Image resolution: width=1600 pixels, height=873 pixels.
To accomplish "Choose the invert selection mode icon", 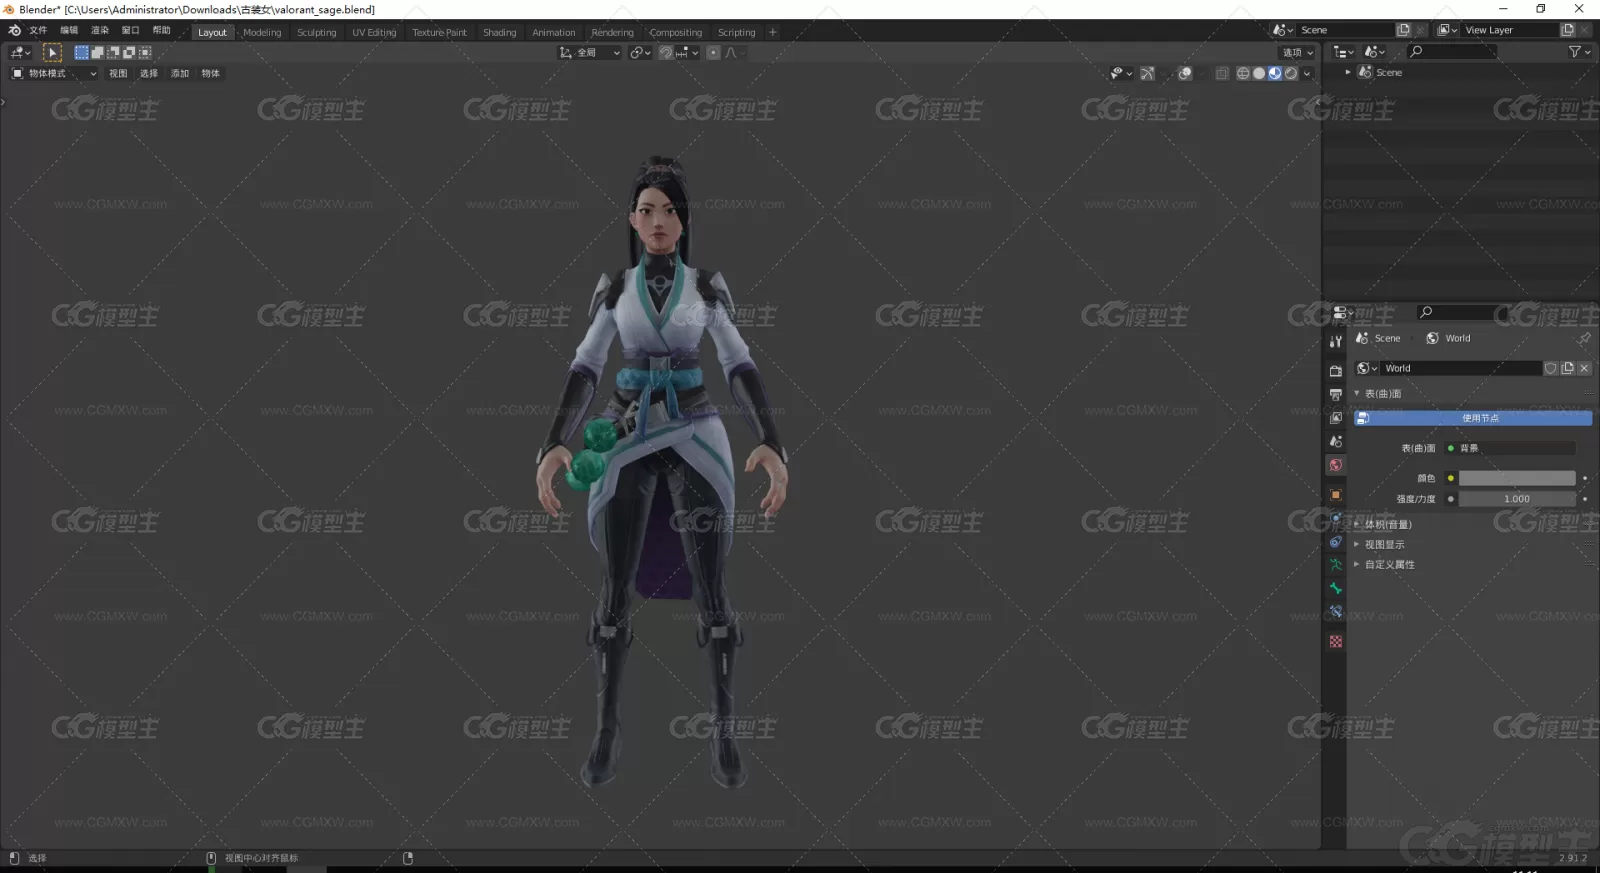I will (x=129, y=53).
